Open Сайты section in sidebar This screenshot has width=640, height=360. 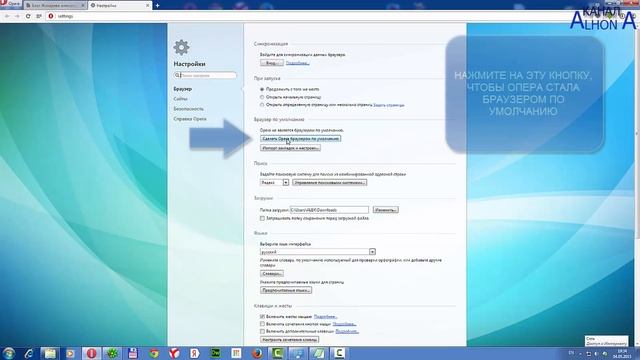coord(180,99)
